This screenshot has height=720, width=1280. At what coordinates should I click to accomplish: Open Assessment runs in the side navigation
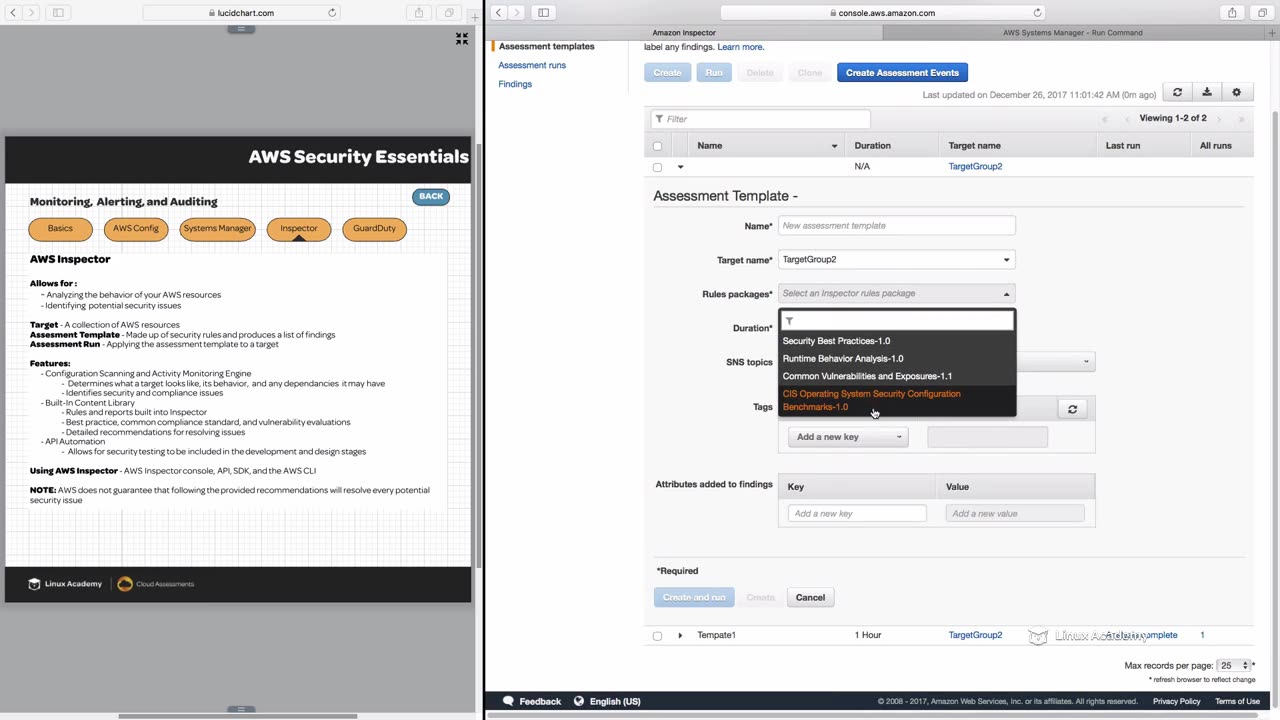532,65
